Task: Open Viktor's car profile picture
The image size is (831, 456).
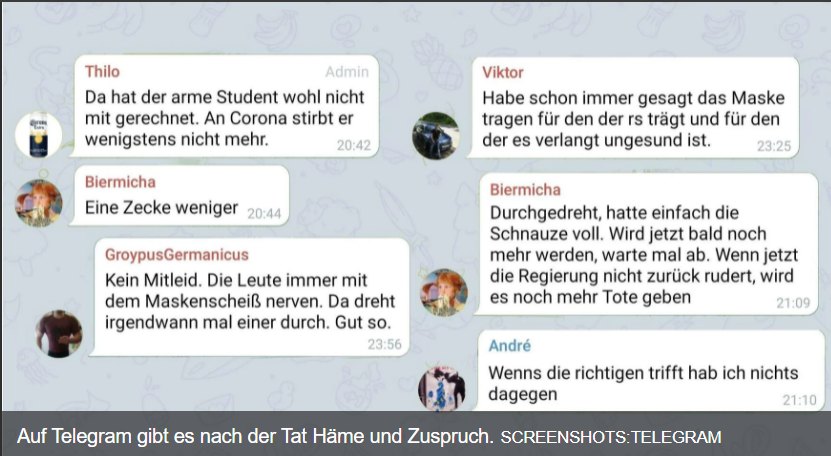Action: pyautogui.click(x=436, y=136)
